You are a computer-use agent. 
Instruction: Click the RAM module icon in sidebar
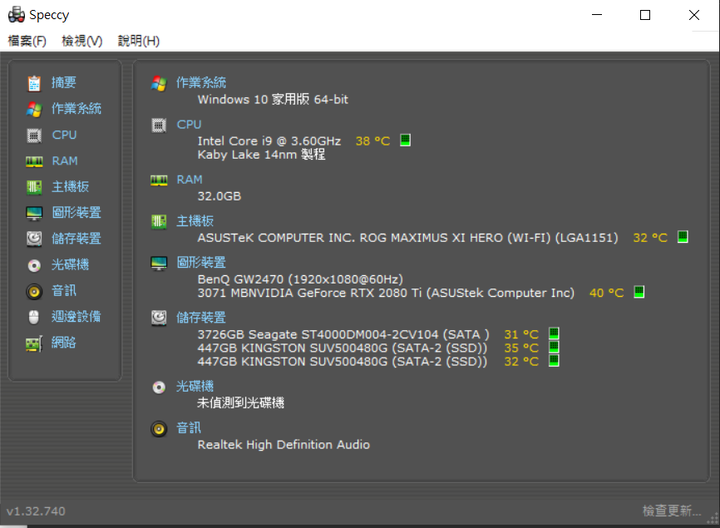(x=34, y=161)
